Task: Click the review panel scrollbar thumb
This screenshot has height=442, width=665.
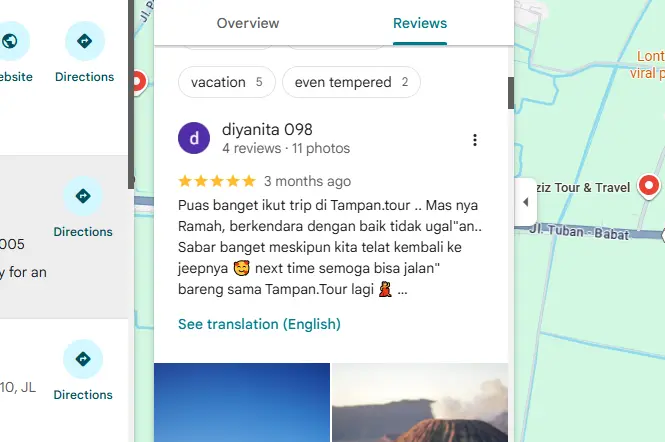Action: pos(511,93)
